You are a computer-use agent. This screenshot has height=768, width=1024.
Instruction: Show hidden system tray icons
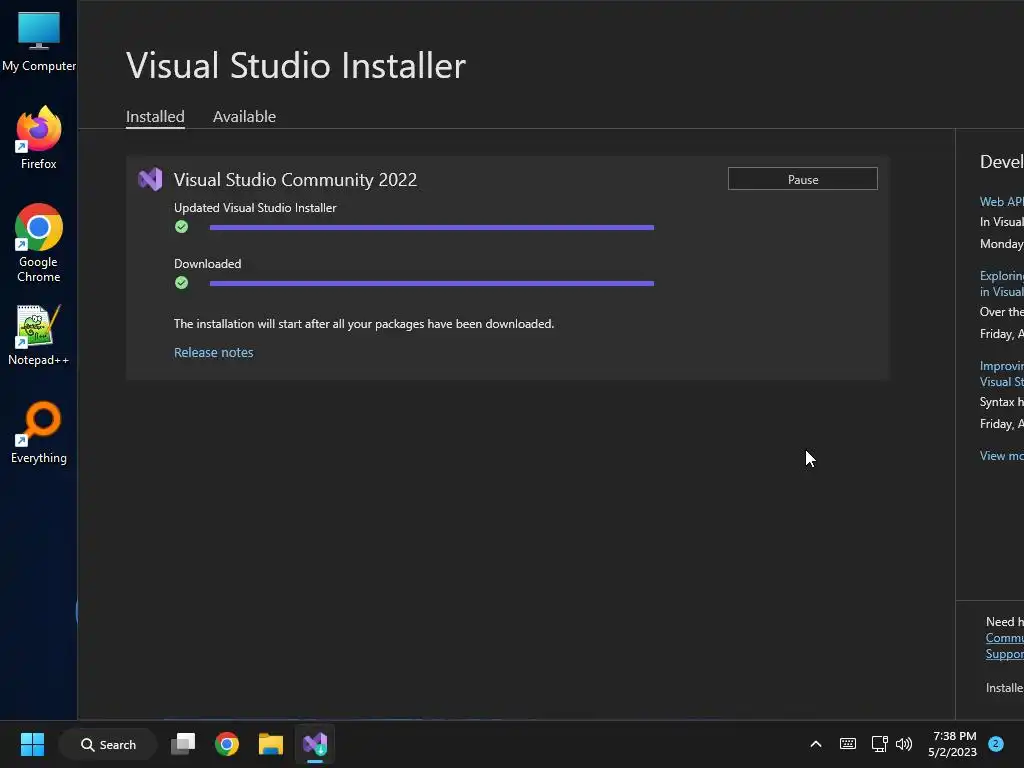(816, 744)
